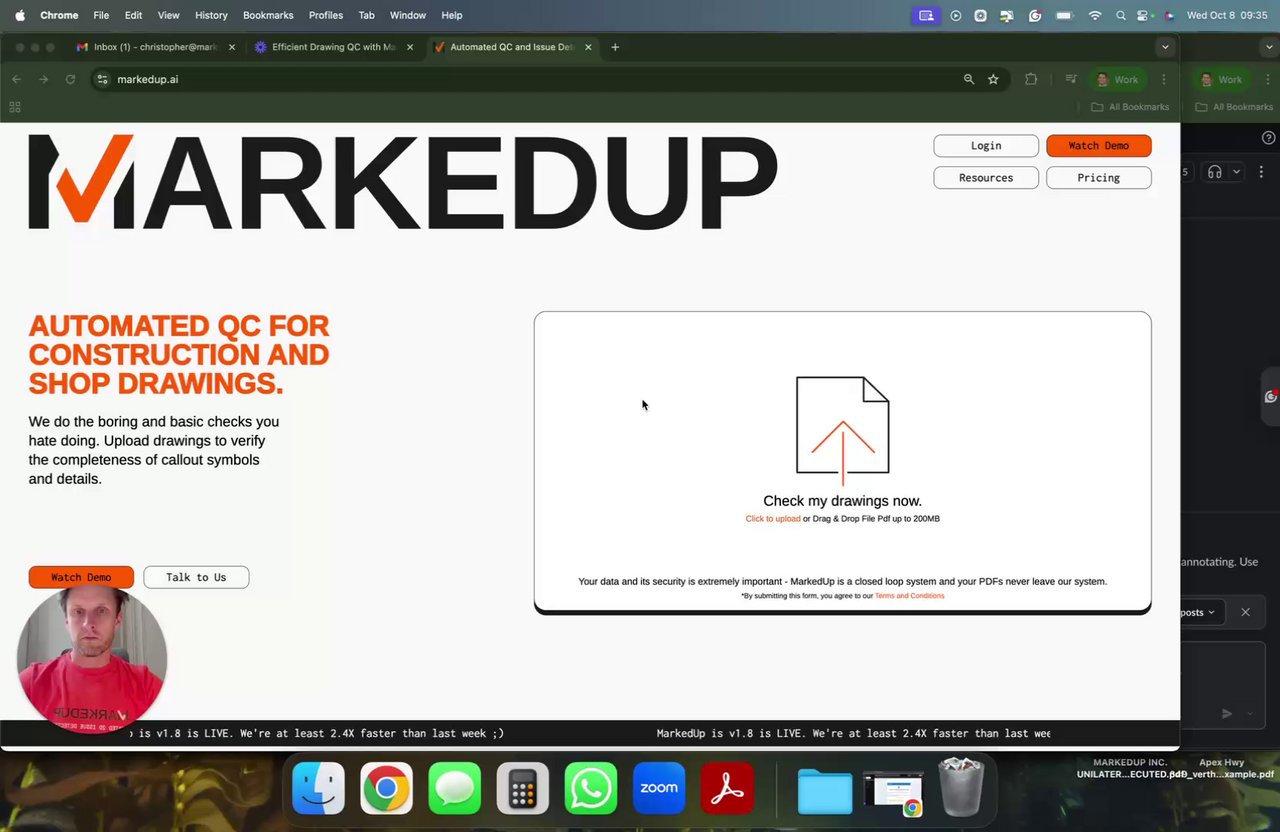Click the help question mark in background window

pos(1268,138)
